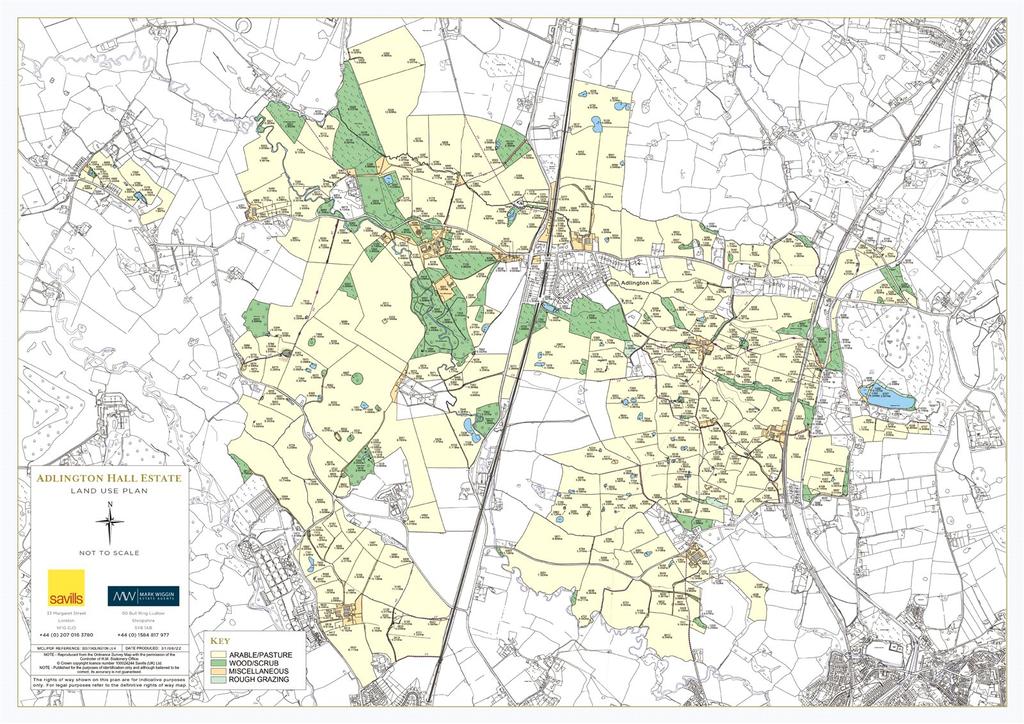Click the 'LAND USE PLAN' subtitle
1024x724 pixels.
(109, 491)
